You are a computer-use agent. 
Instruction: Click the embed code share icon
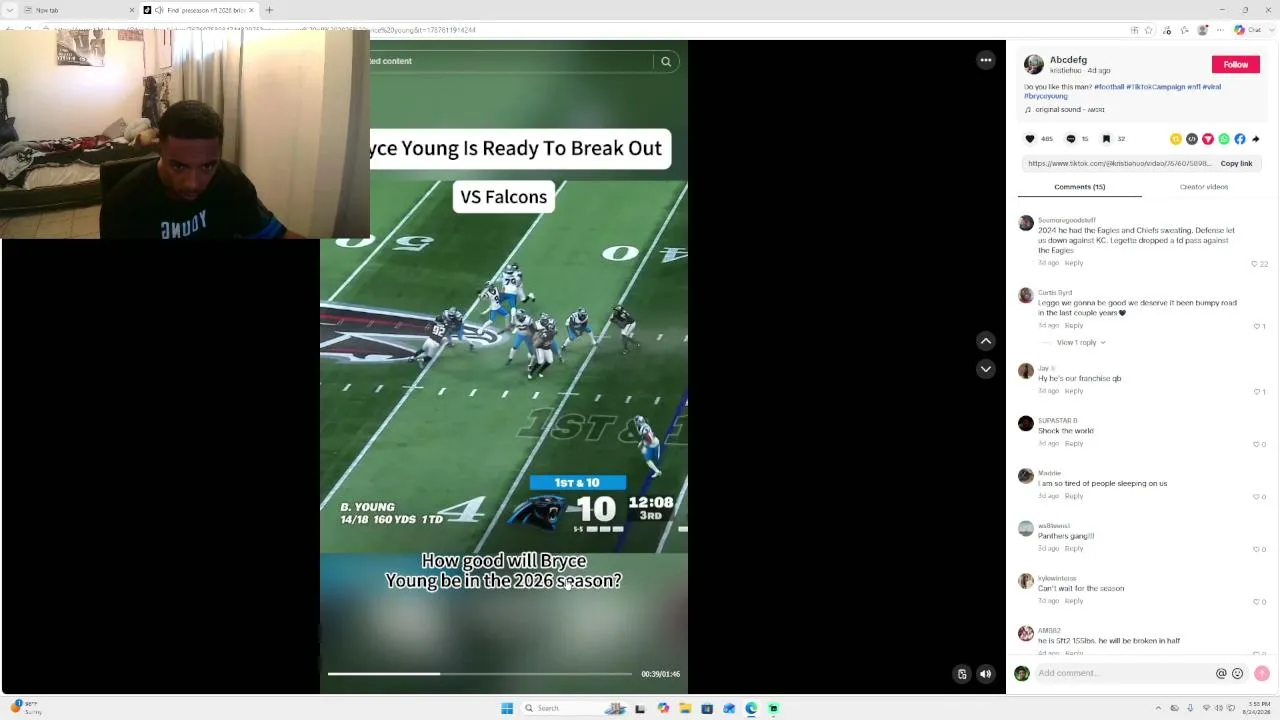[x=1192, y=139]
